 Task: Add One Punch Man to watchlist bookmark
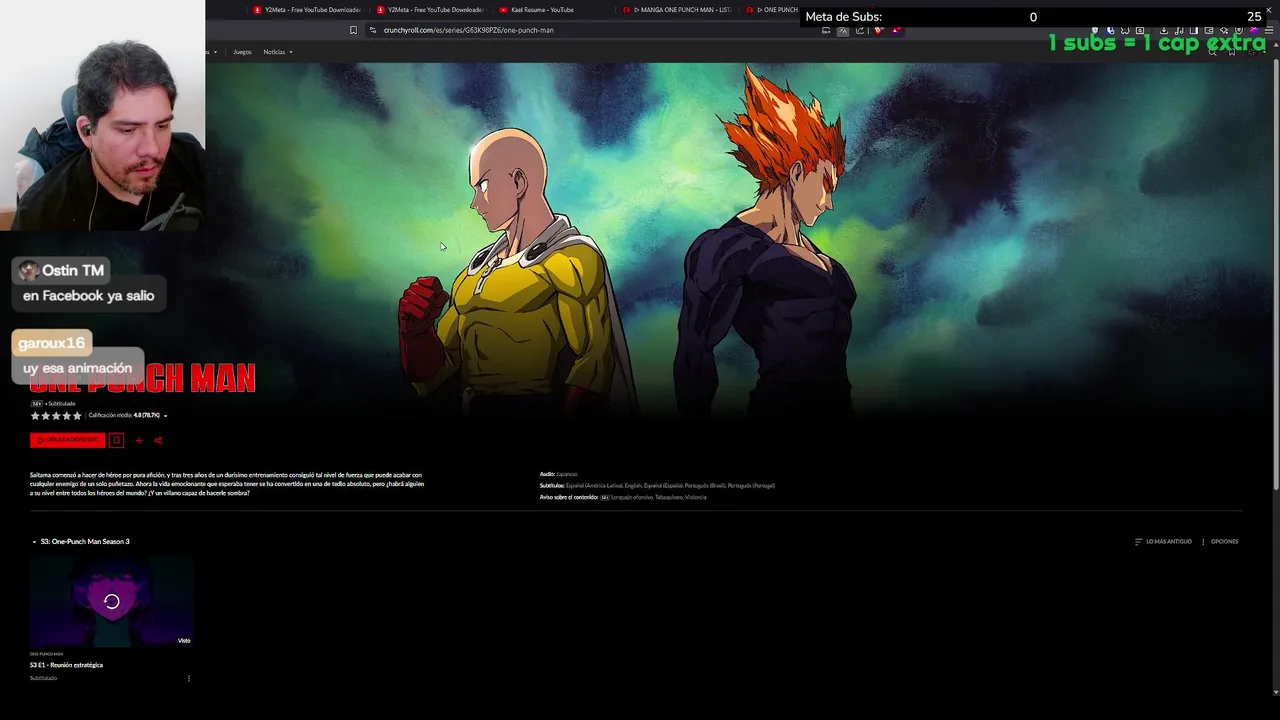coord(116,440)
